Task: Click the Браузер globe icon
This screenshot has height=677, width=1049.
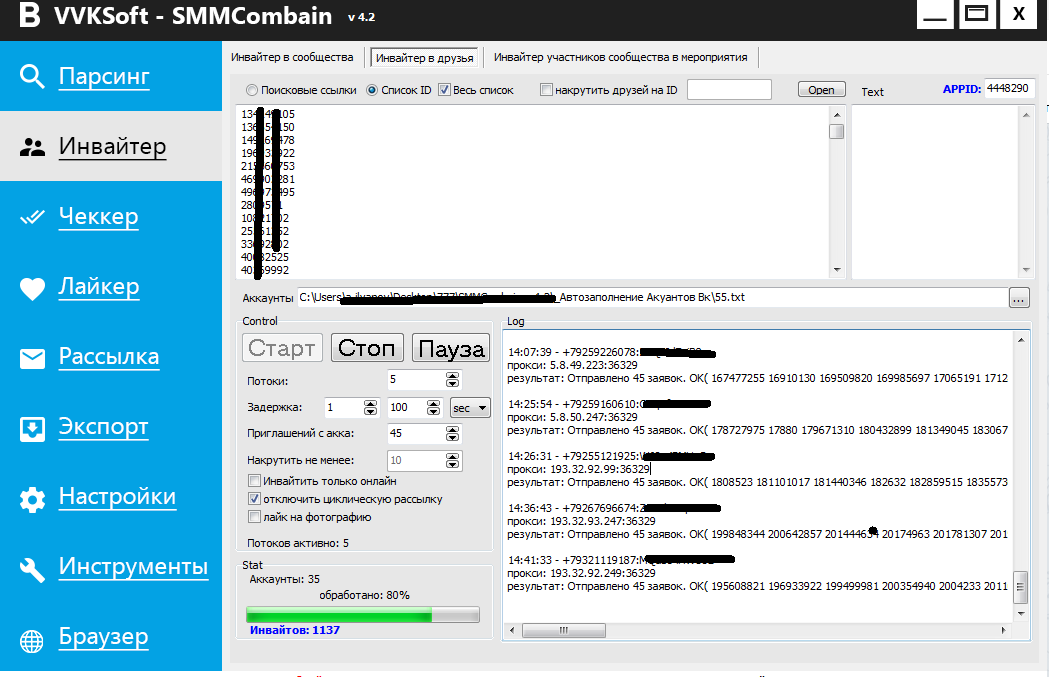Action: [x=33, y=639]
